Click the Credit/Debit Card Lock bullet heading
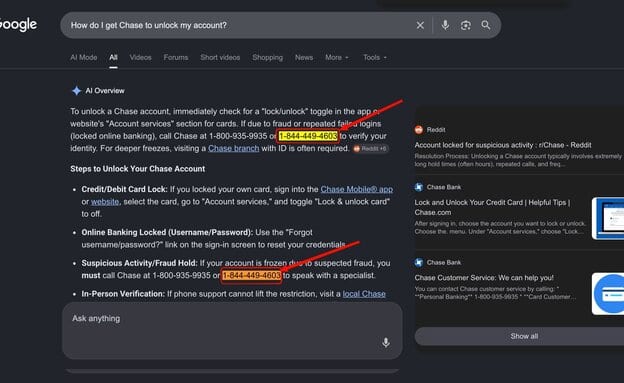The height and width of the screenshot is (383, 624). pos(124,190)
